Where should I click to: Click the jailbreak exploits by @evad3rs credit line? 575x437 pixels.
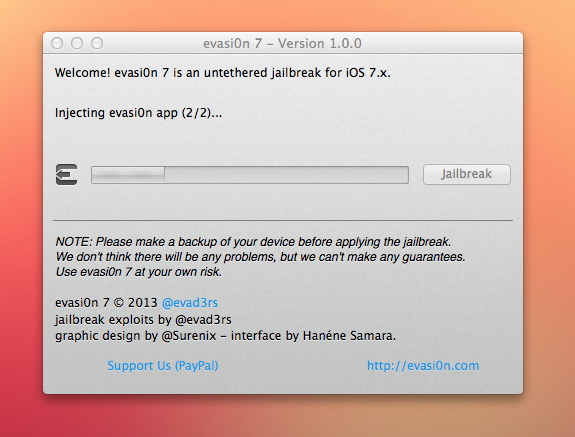click(143, 320)
